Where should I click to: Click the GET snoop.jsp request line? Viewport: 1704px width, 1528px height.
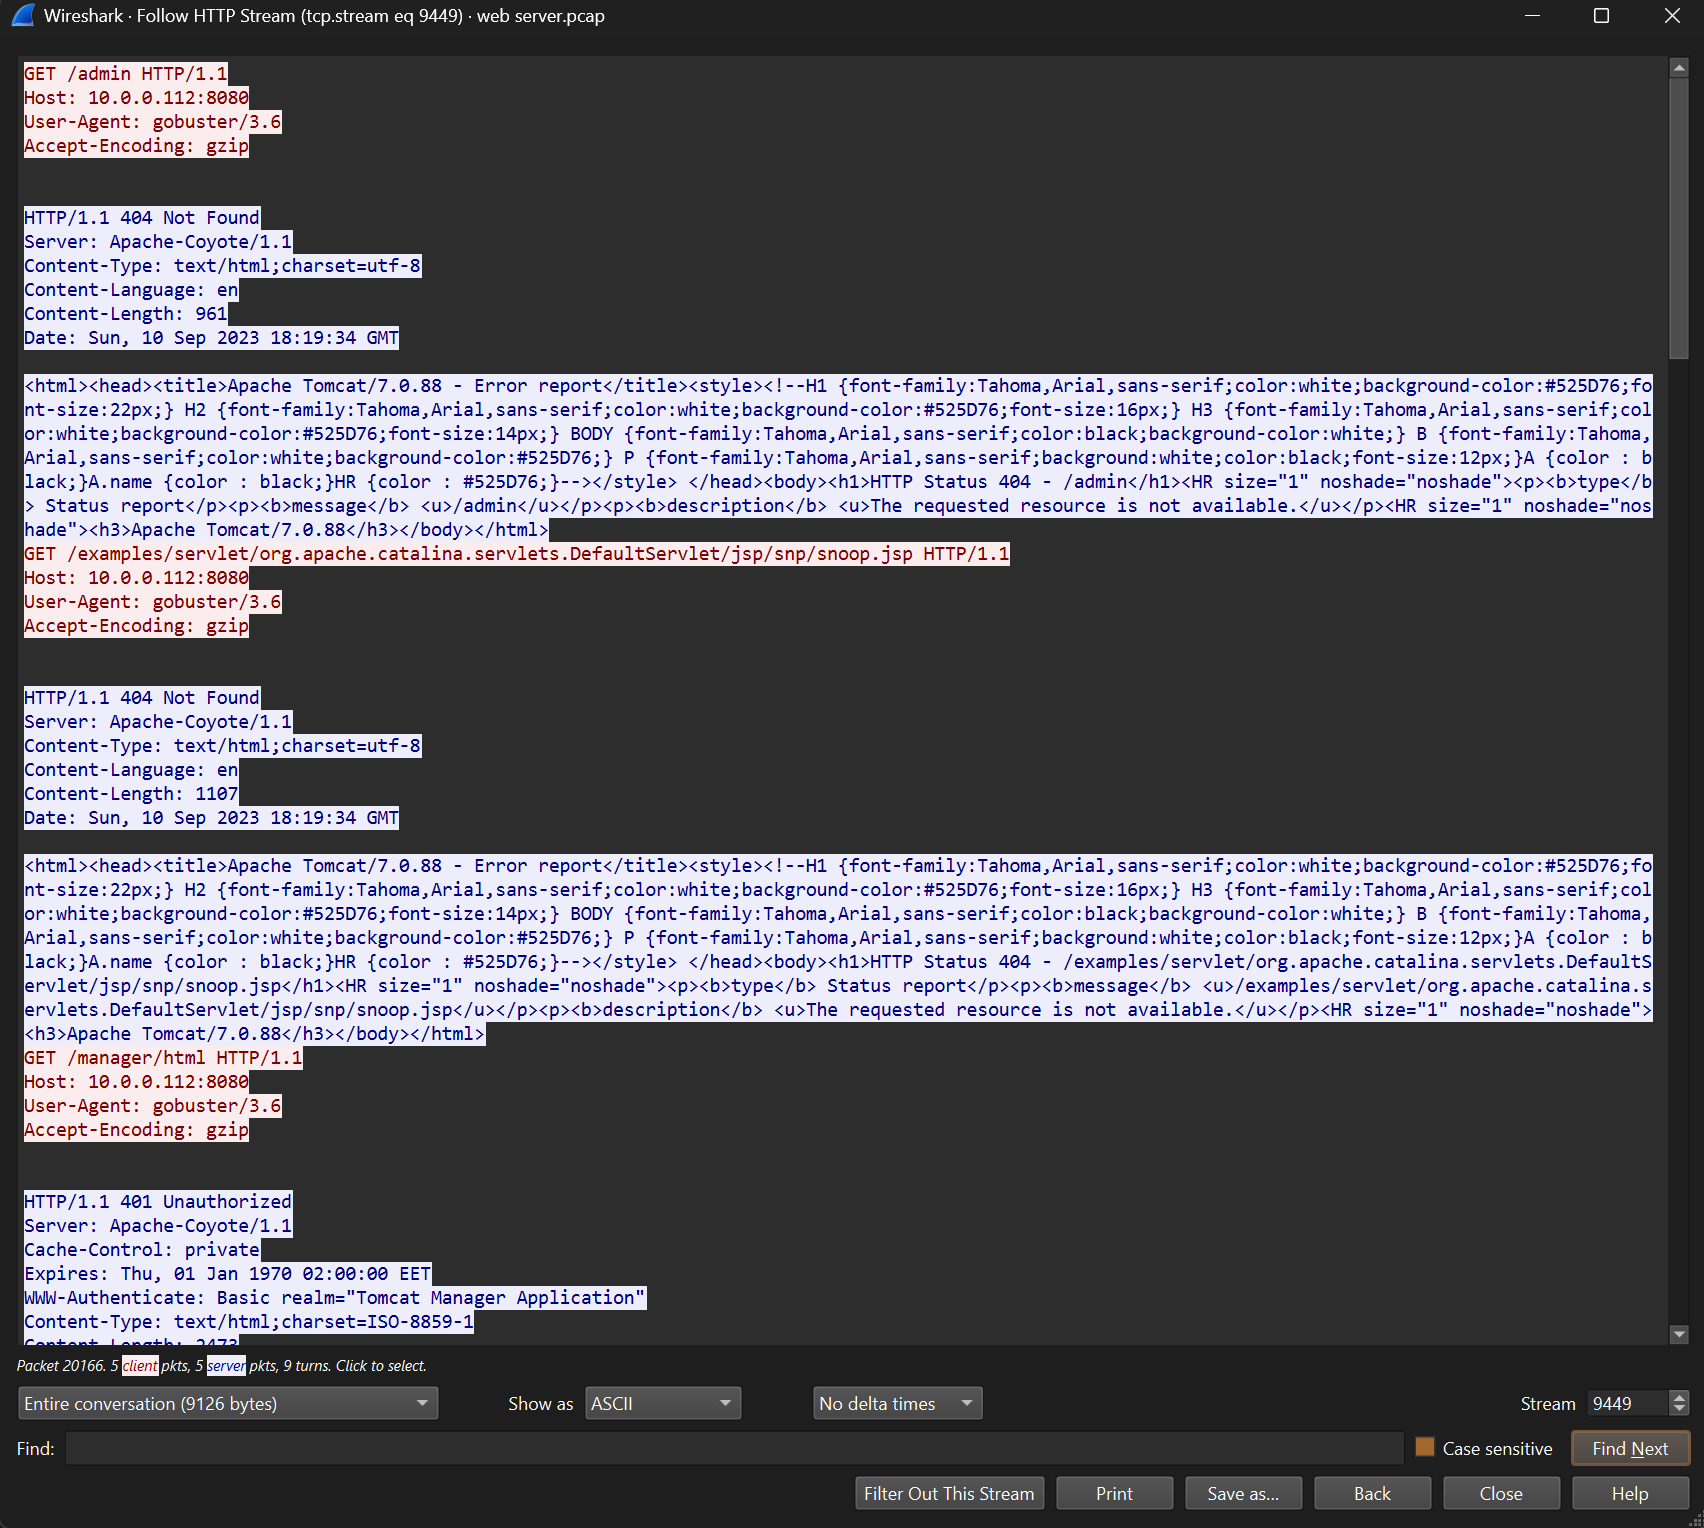(517, 554)
